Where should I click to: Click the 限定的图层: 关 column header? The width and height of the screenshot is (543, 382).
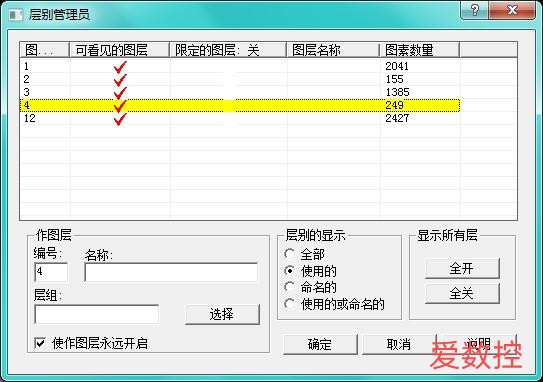click(228, 50)
